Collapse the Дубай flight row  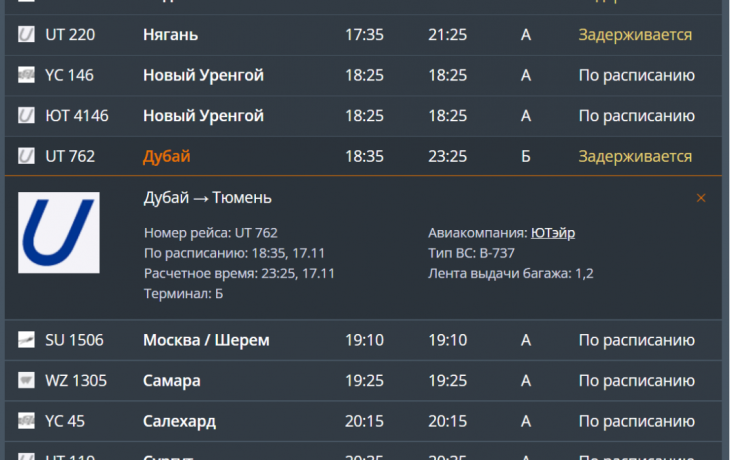coord(167,157)
